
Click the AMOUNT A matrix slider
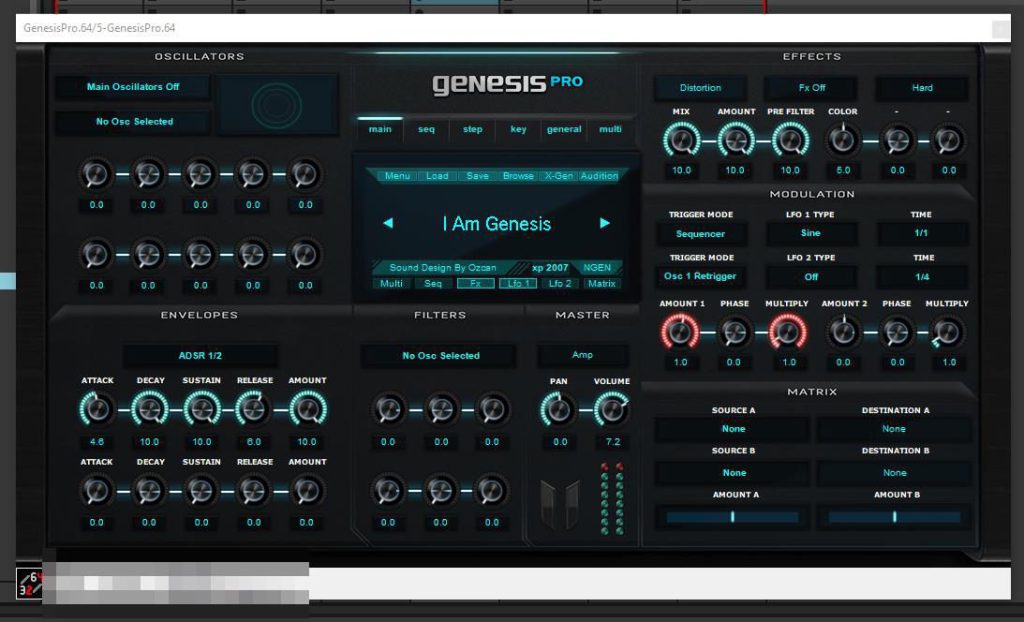(x=732, y=517)
